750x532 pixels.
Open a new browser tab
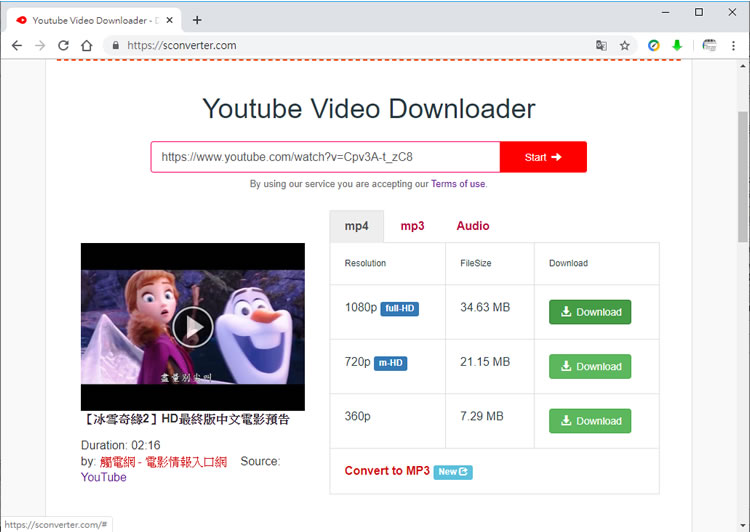[197, 20]
